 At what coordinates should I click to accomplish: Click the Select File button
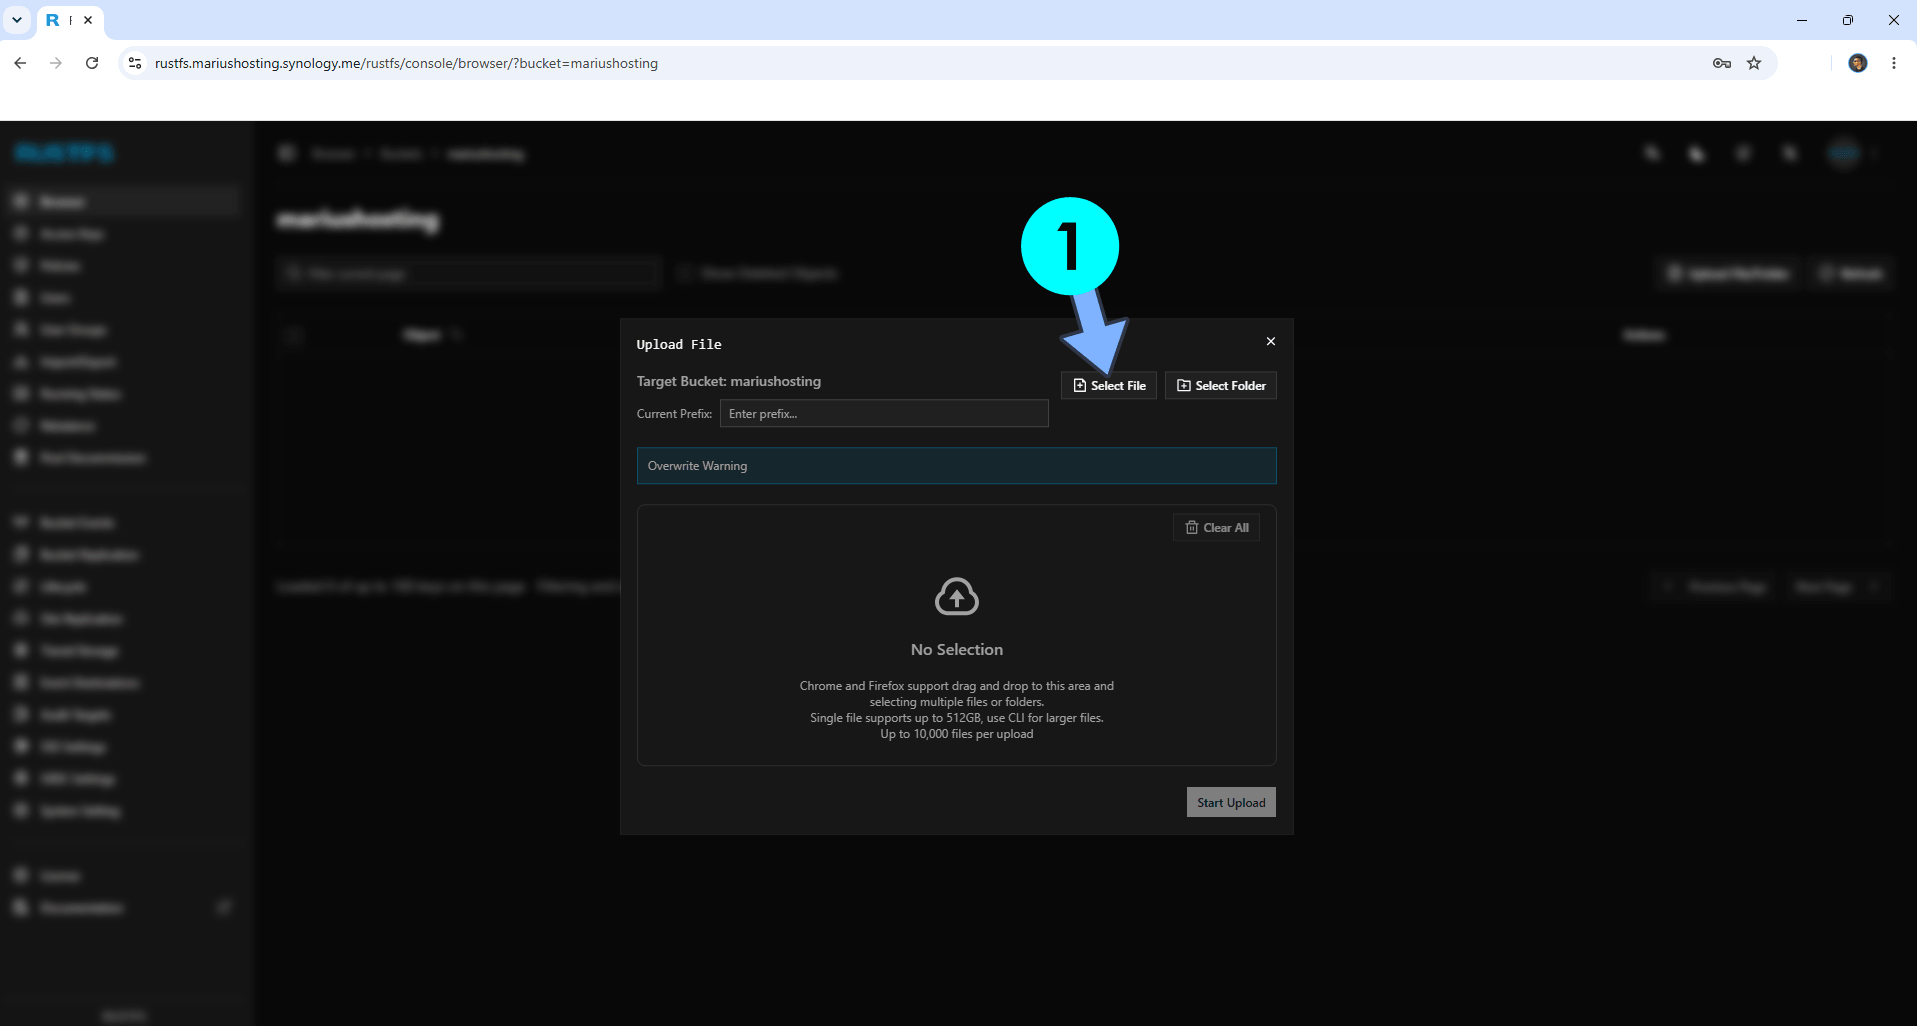[1108, 385]
